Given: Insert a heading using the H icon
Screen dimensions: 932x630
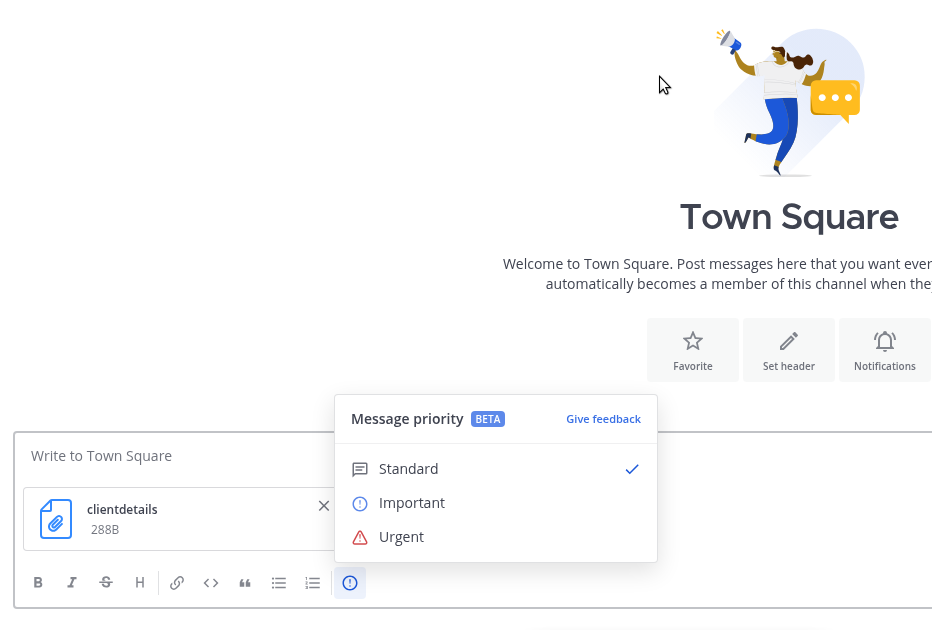Looking at the screenshot, I should 140,582.
